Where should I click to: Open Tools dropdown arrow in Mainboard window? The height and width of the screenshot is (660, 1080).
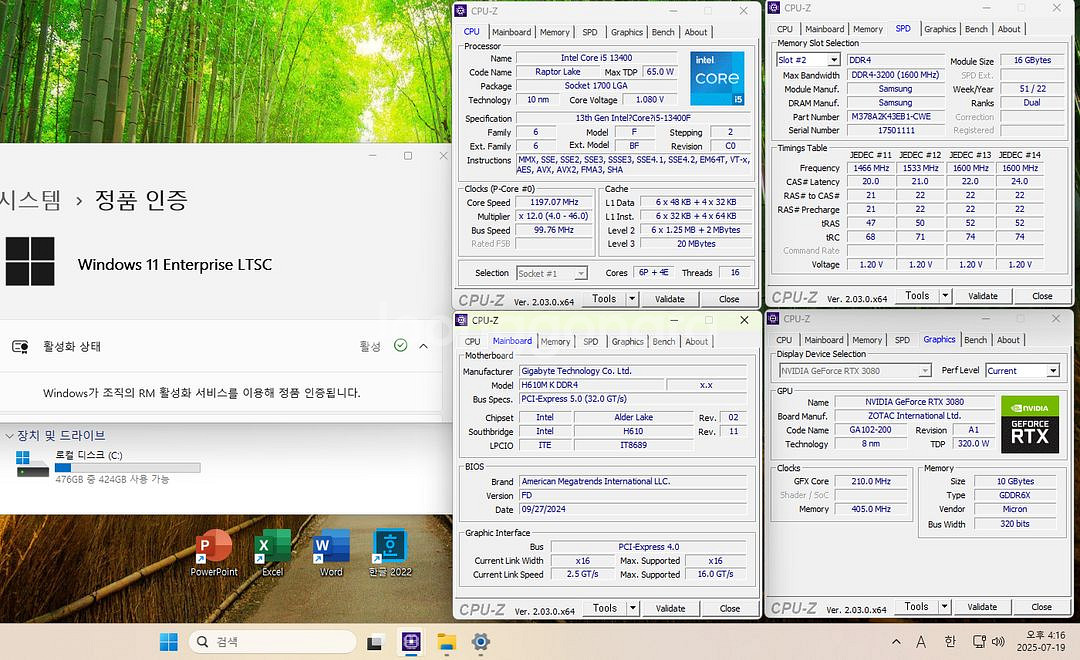click(x=632, y=608)
